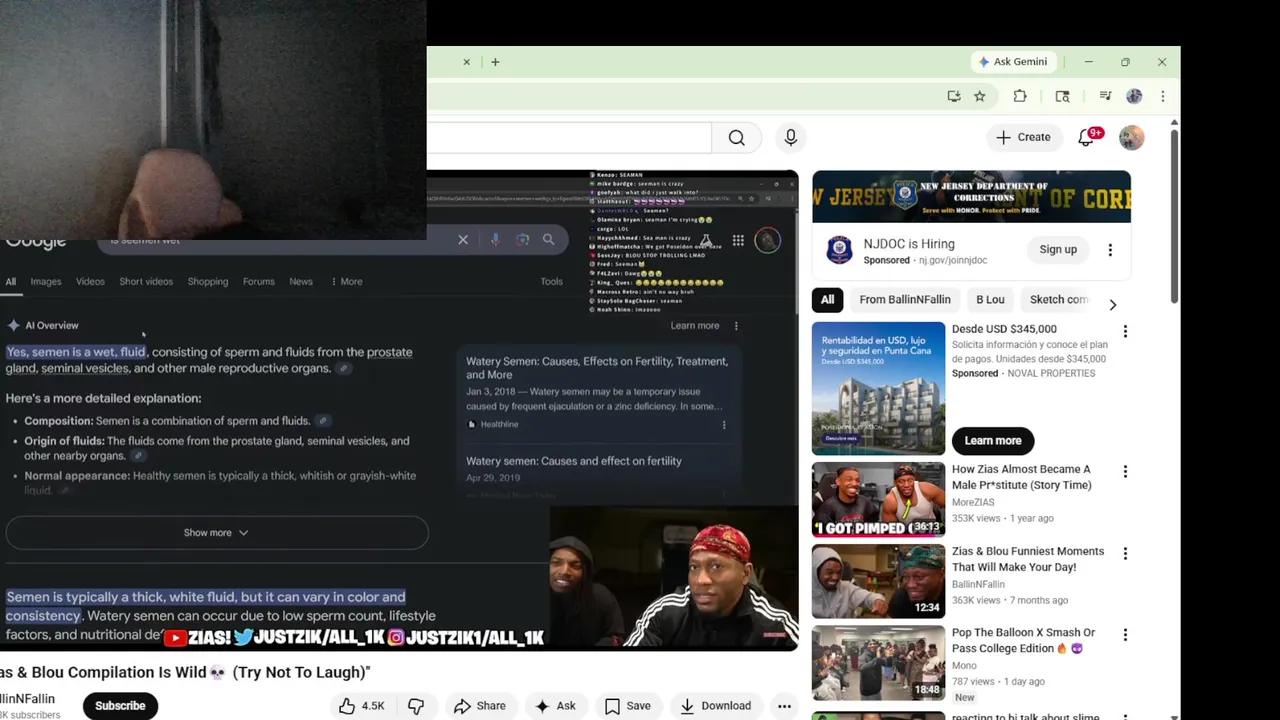Click Learn more on Punta Cana ad
Viewport: 1280px width, 720px height.
click(993, 441)
